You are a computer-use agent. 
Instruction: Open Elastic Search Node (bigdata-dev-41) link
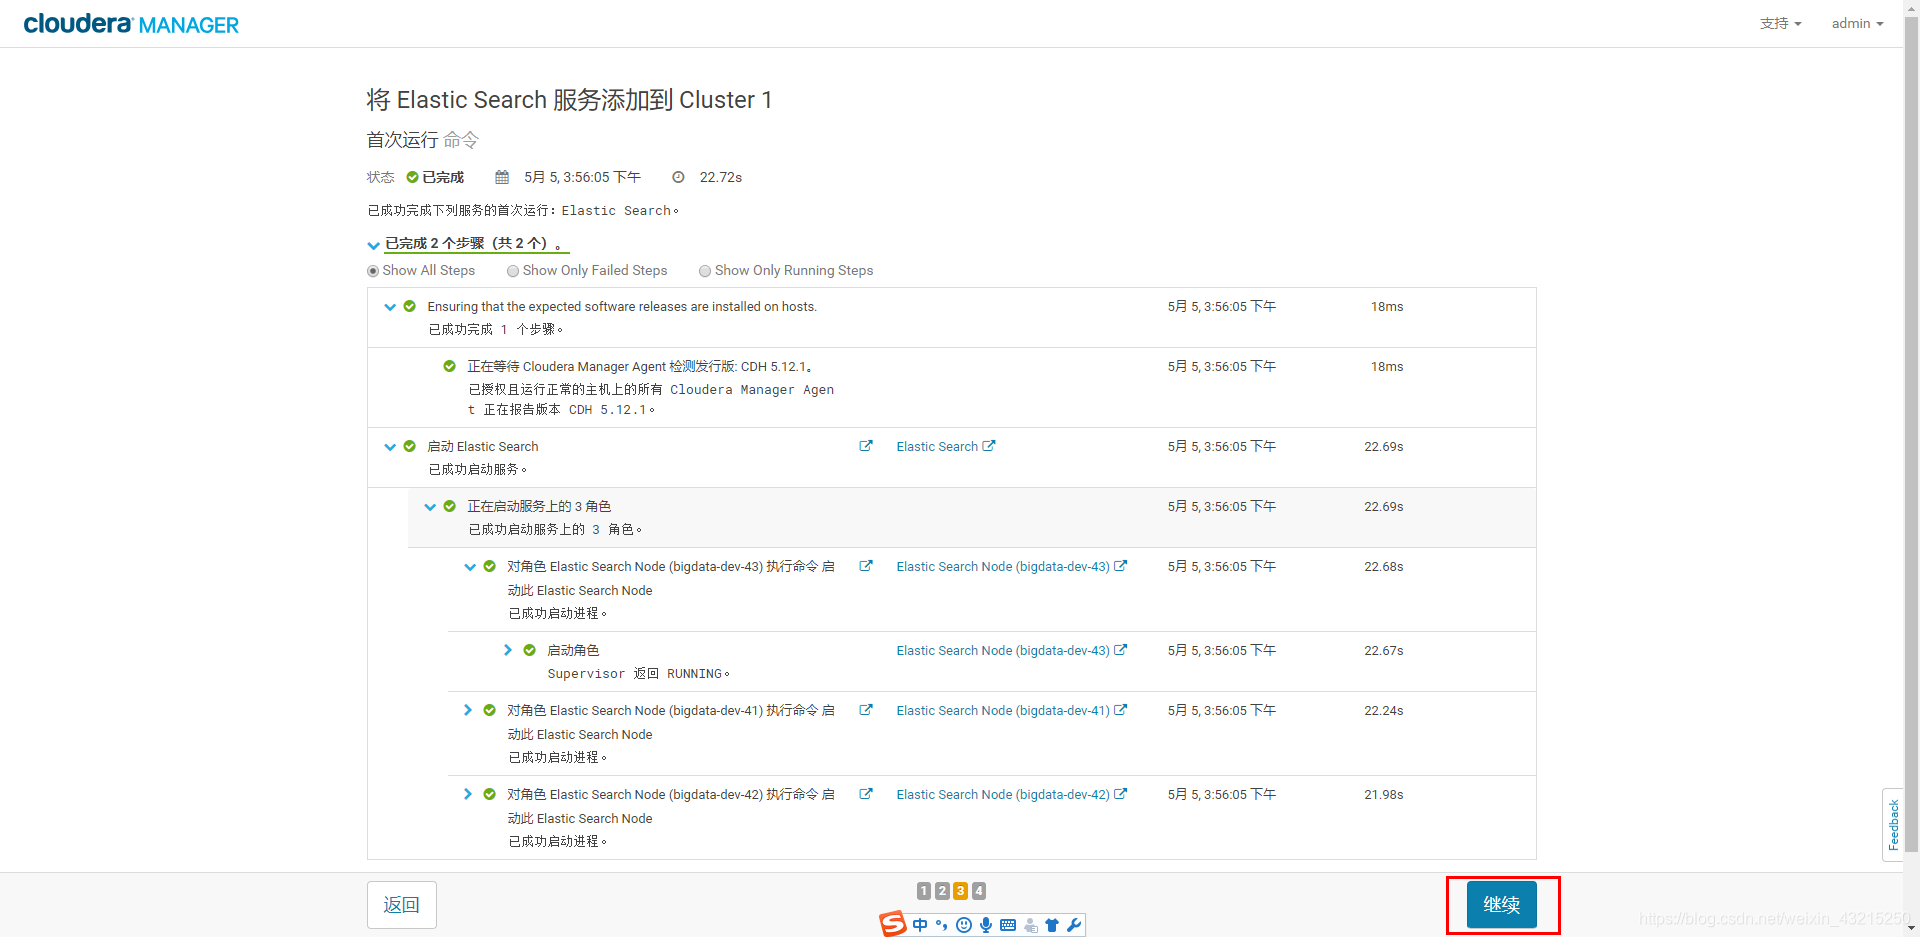coord(1003,711)
